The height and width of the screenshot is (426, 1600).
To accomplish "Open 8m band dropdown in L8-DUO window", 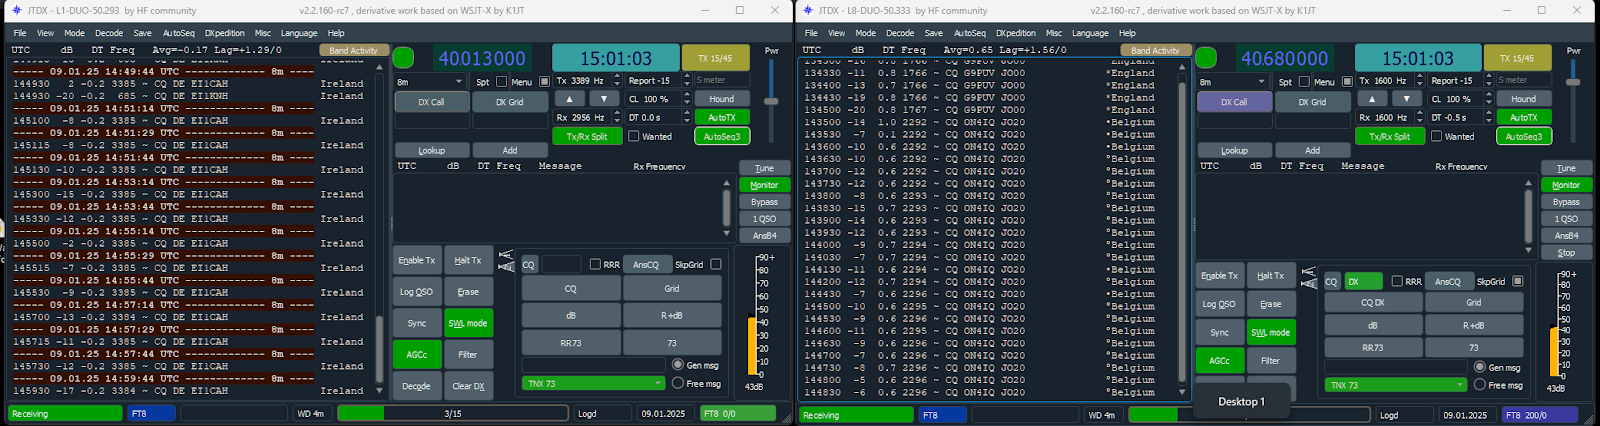I will pyautogui.click(x=1233, y=81).
